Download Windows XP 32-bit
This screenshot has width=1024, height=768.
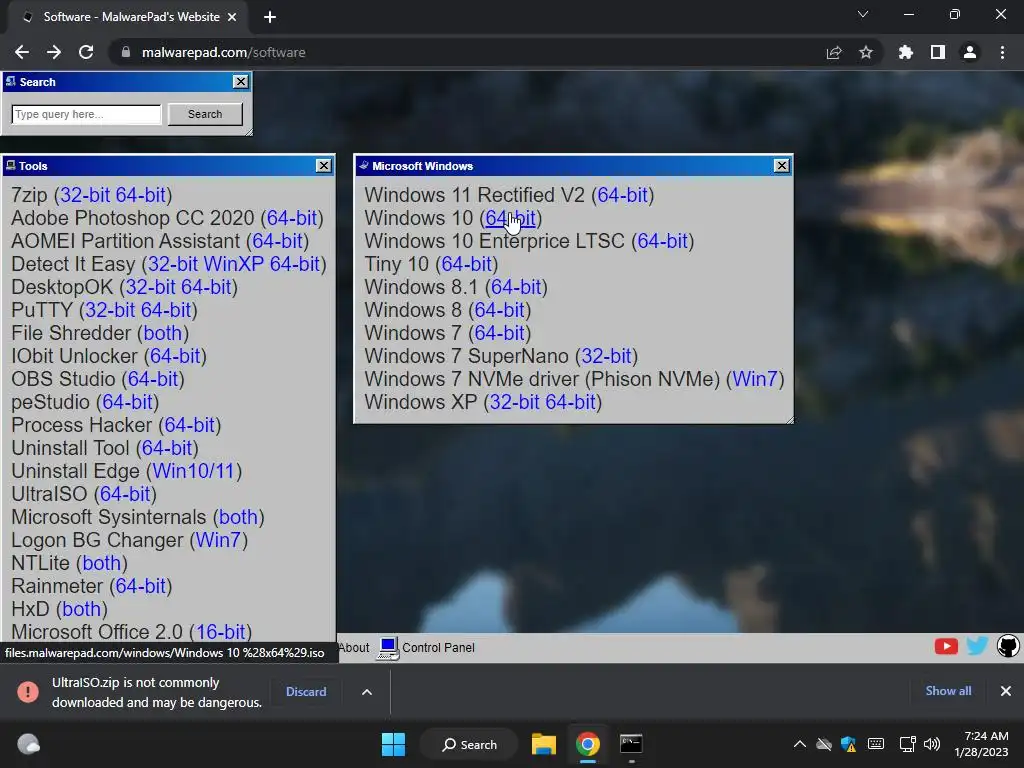coord(515,402)
